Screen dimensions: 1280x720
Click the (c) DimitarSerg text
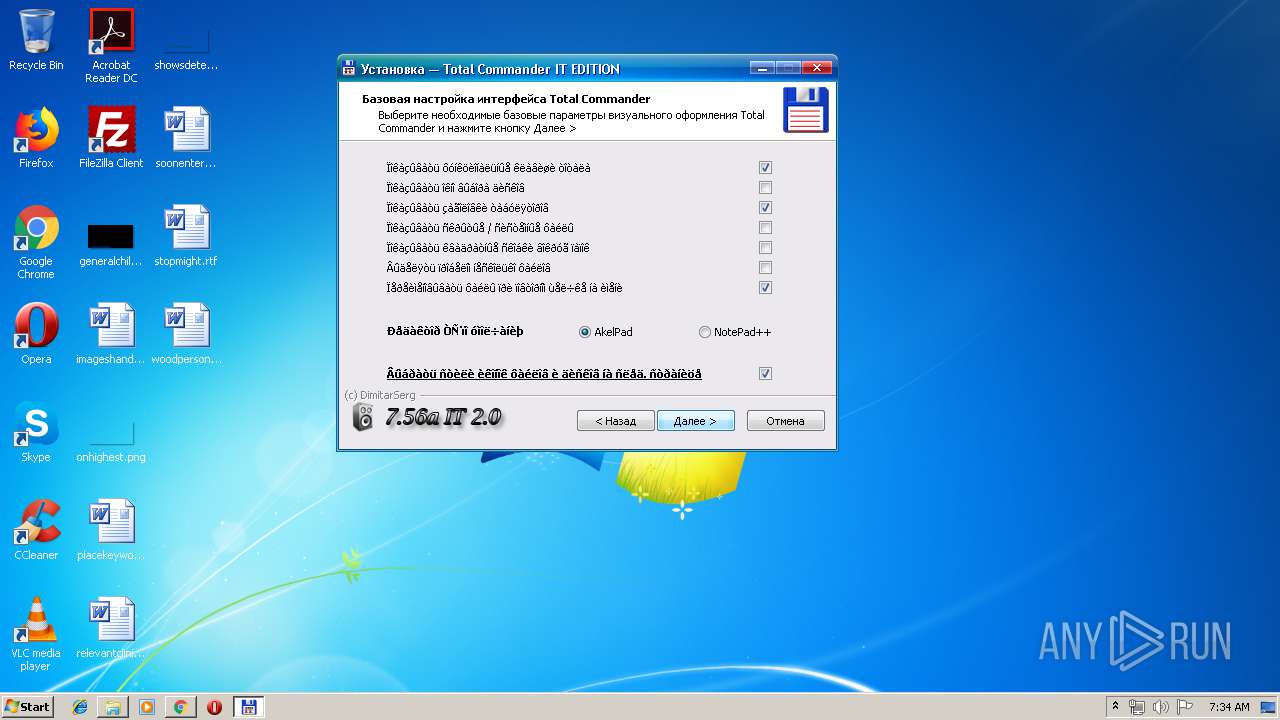click(x=380, y=395)
